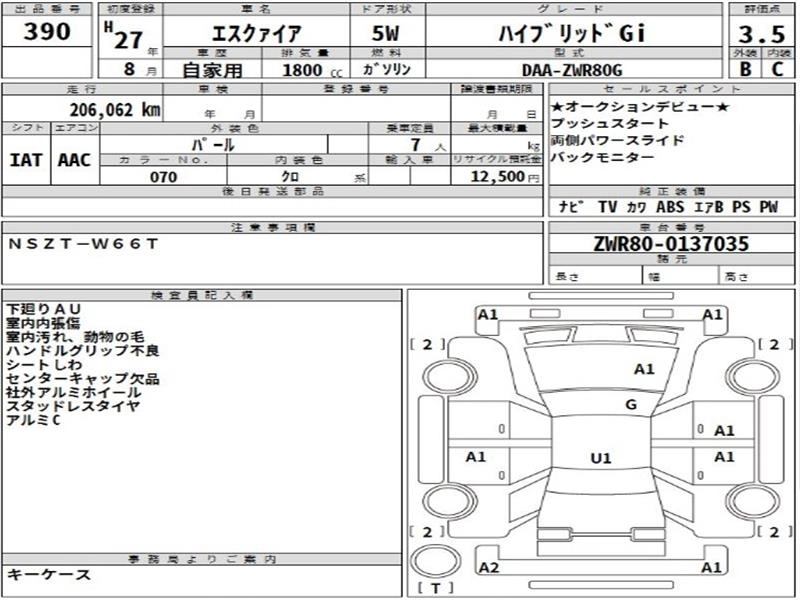800x600 pixels.
Task: Select the キーケース office notice text
Action: (49, 575)
